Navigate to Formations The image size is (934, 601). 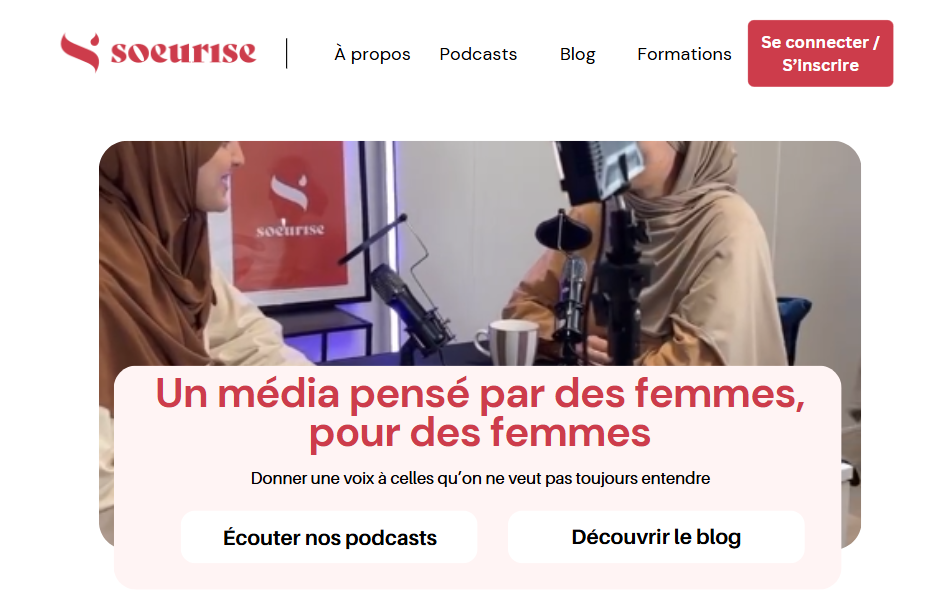[x=684, y=54]
